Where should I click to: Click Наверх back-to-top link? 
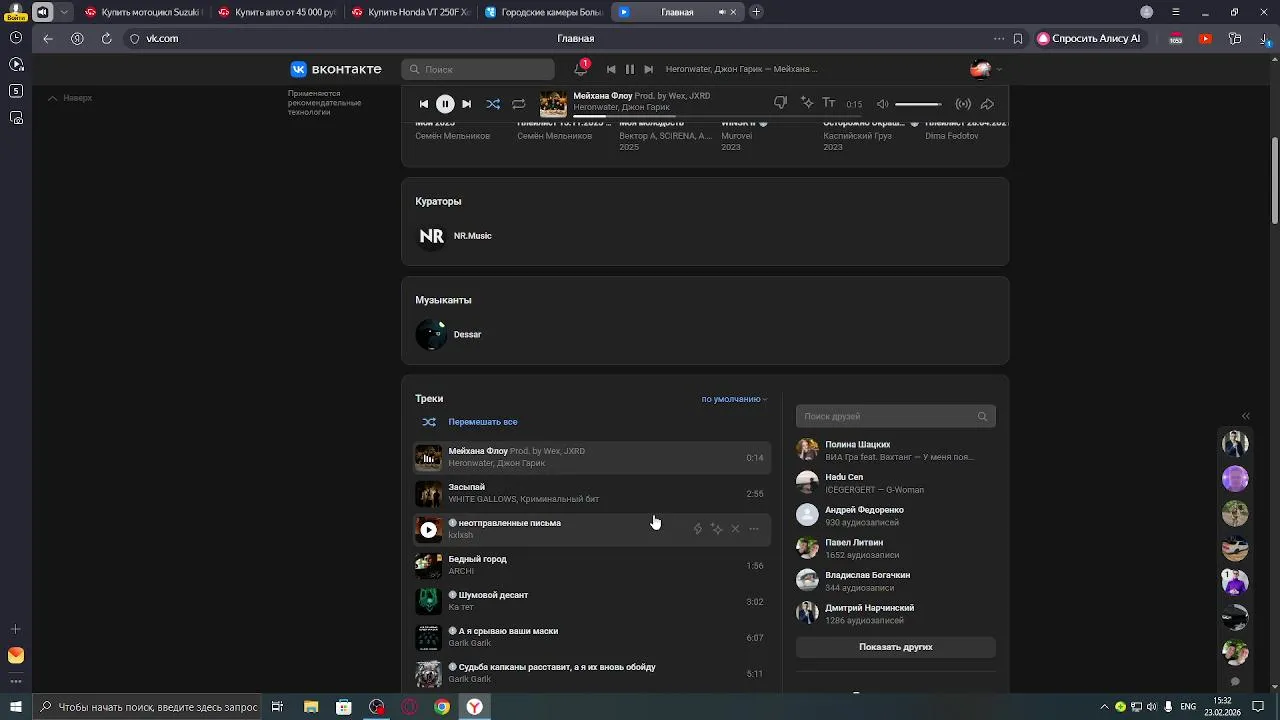click(x=70, y=98)
